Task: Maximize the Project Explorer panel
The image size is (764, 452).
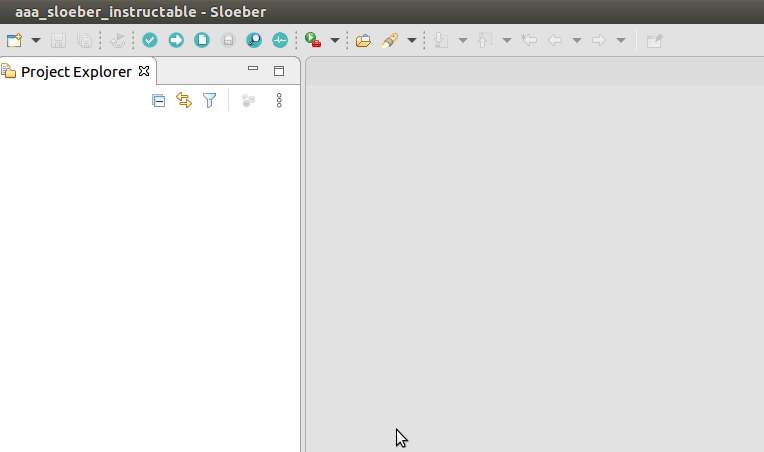Action: tap(279, 71)
